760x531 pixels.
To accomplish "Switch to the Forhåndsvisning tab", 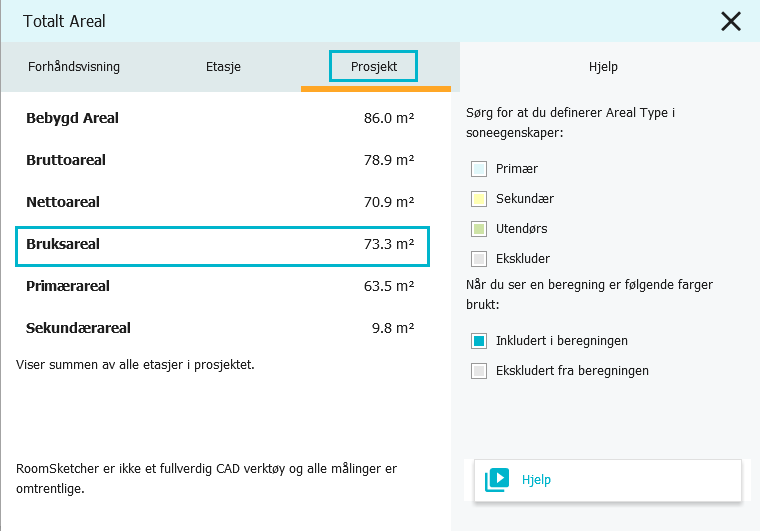I will pyautogui.click(x=74, y=66).
